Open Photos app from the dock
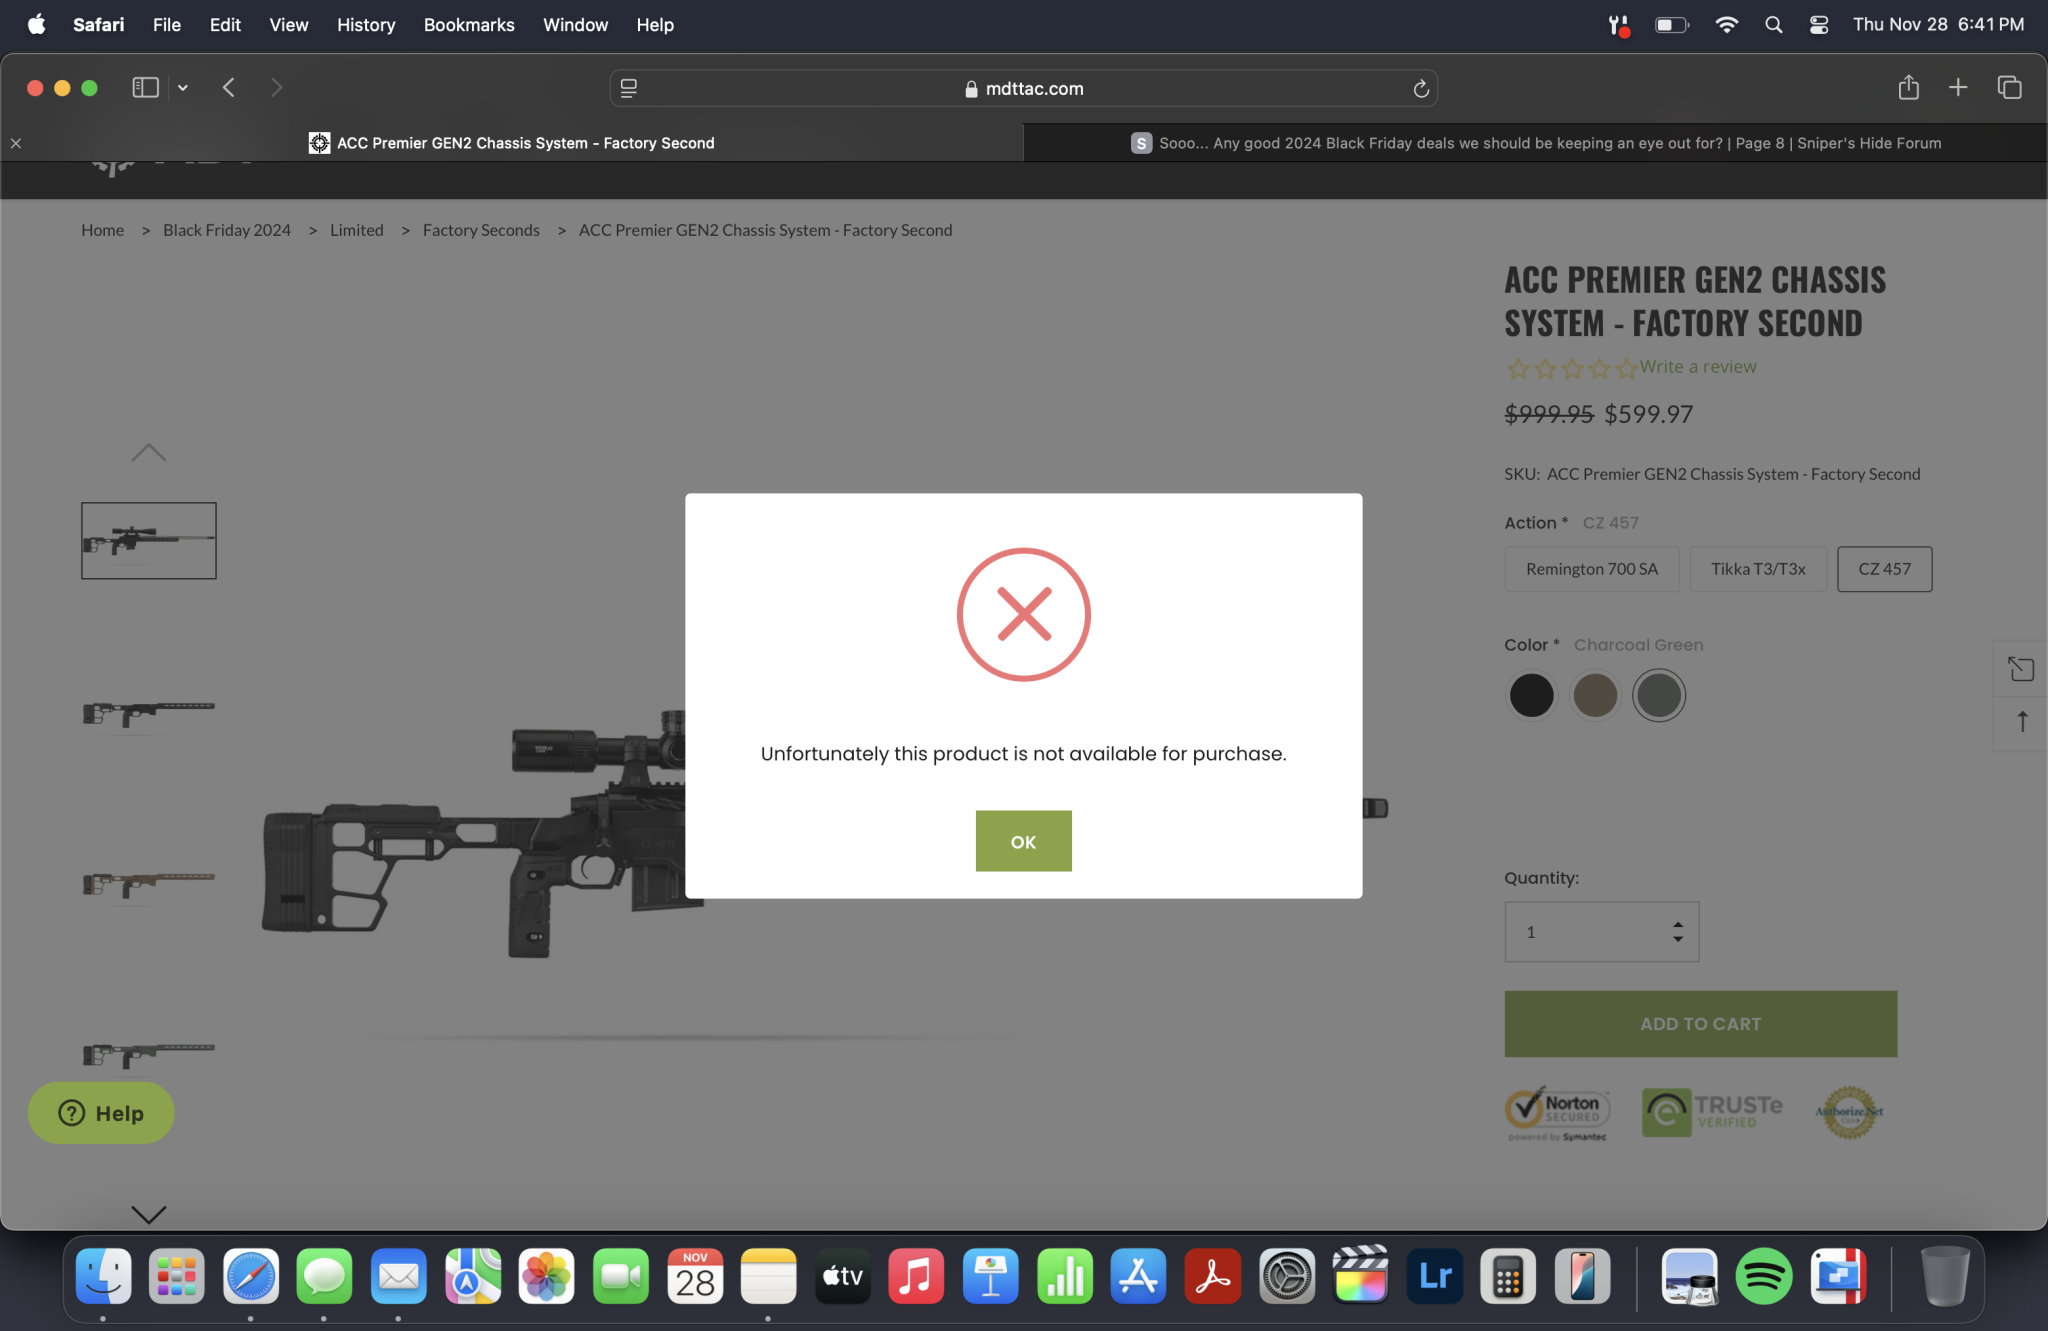Image resolution: width=2048 pixels, height=1331 pixels. point(546,1276)
